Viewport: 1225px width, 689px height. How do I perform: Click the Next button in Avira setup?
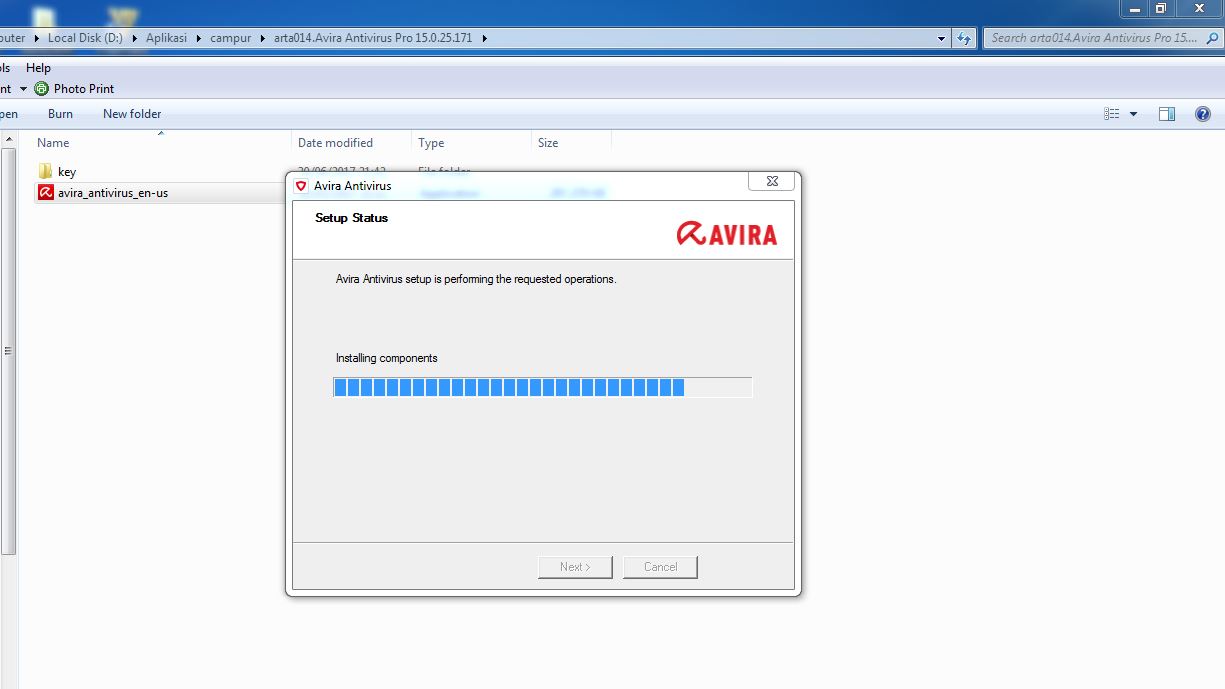(575, 567)
